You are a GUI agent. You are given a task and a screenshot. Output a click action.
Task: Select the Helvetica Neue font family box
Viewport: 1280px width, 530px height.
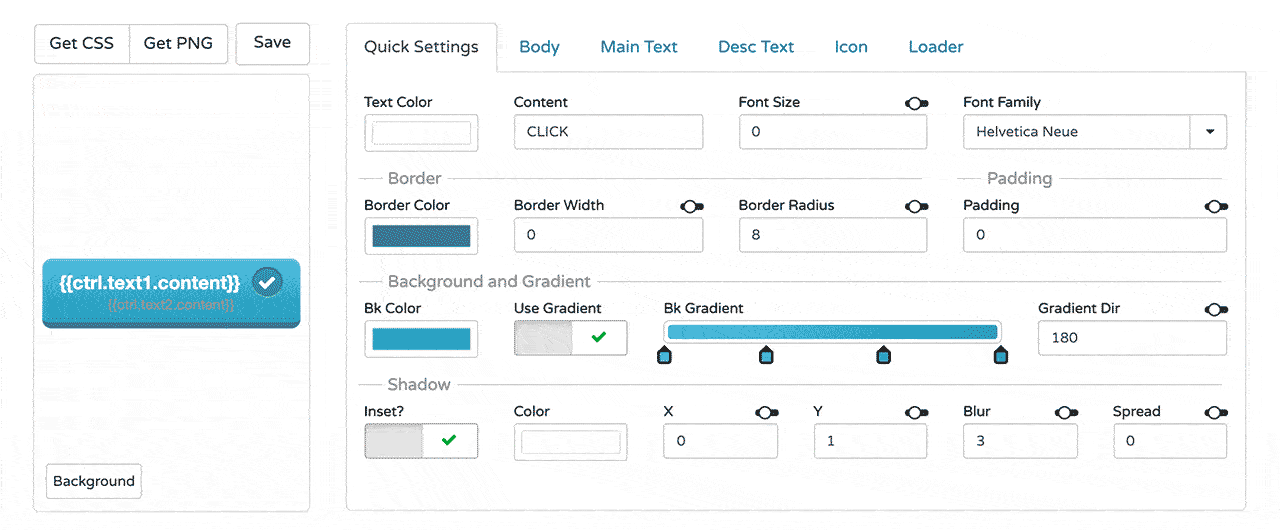tap(1076, 132)
